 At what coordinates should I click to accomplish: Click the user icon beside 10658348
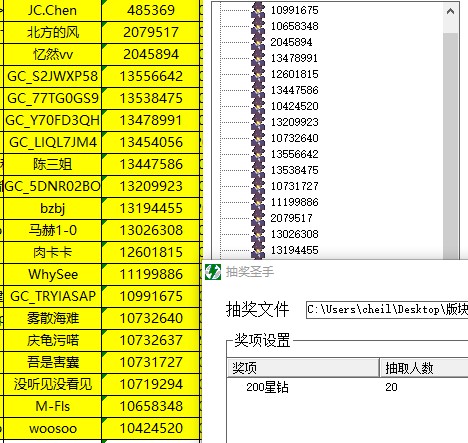pos(258,26)
